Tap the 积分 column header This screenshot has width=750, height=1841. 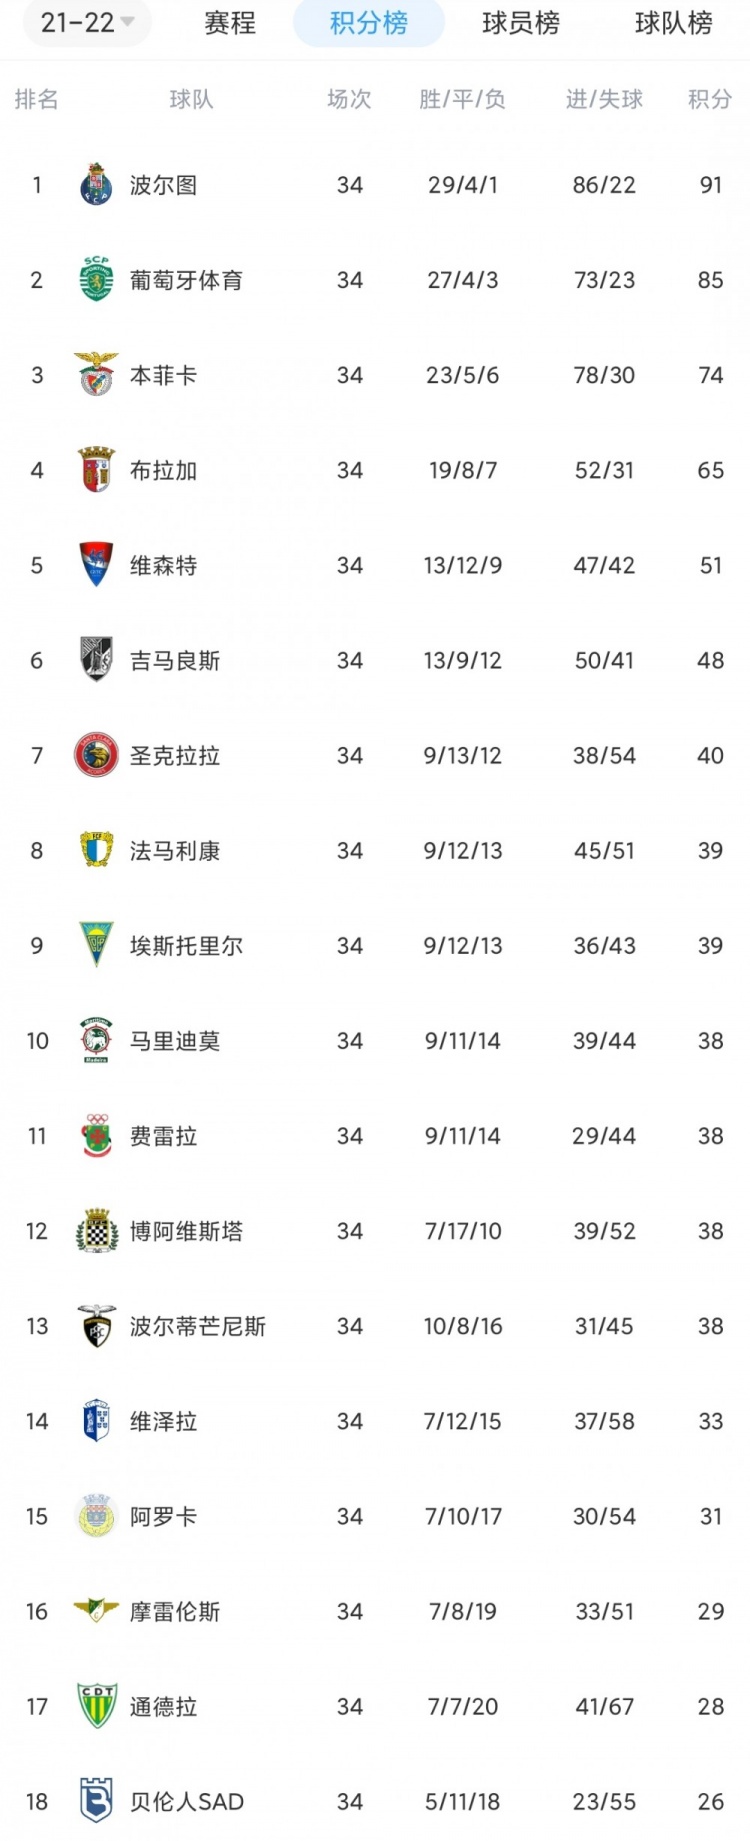(710, 99)
